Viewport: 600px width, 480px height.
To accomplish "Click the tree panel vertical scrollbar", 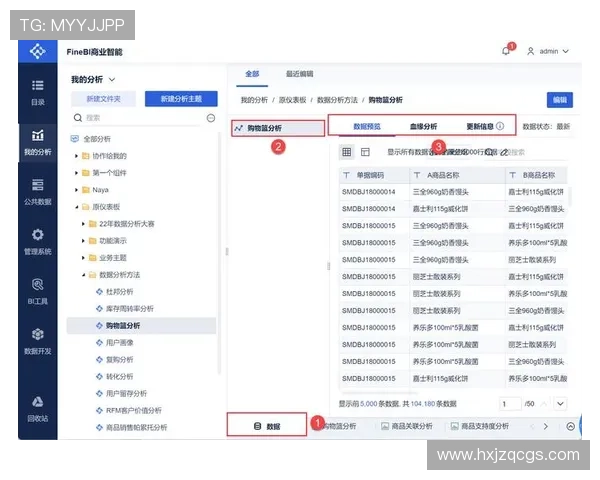I will [x=220, y=253].
